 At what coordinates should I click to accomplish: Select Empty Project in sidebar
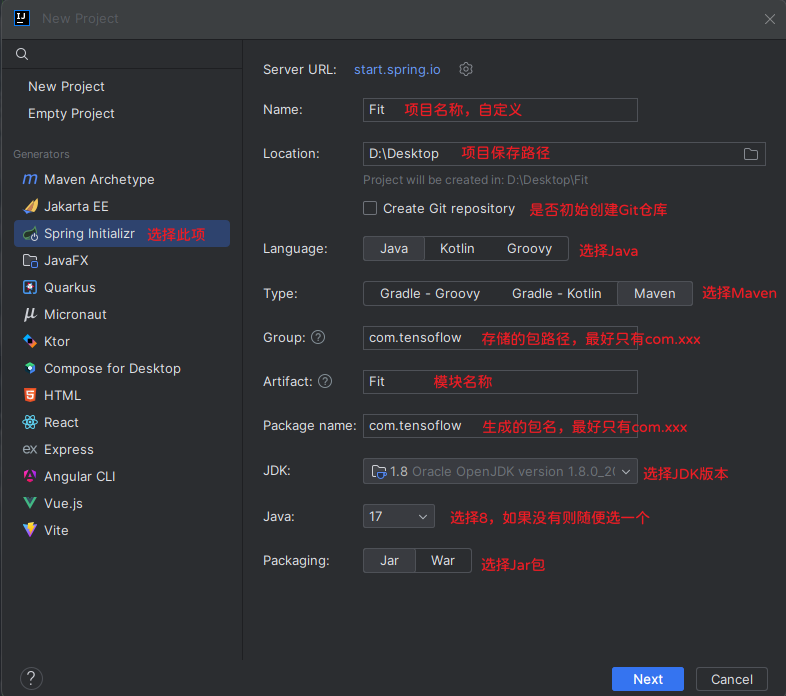71,113
